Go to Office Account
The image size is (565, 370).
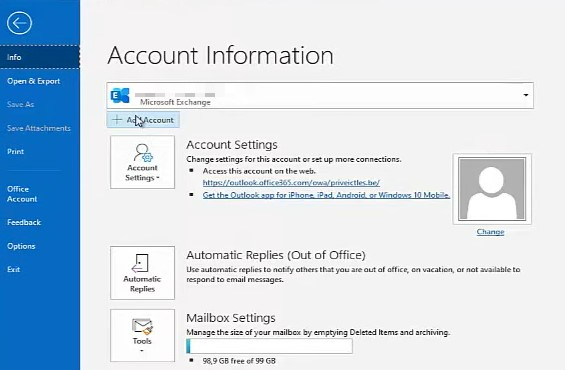click(22, 194)
